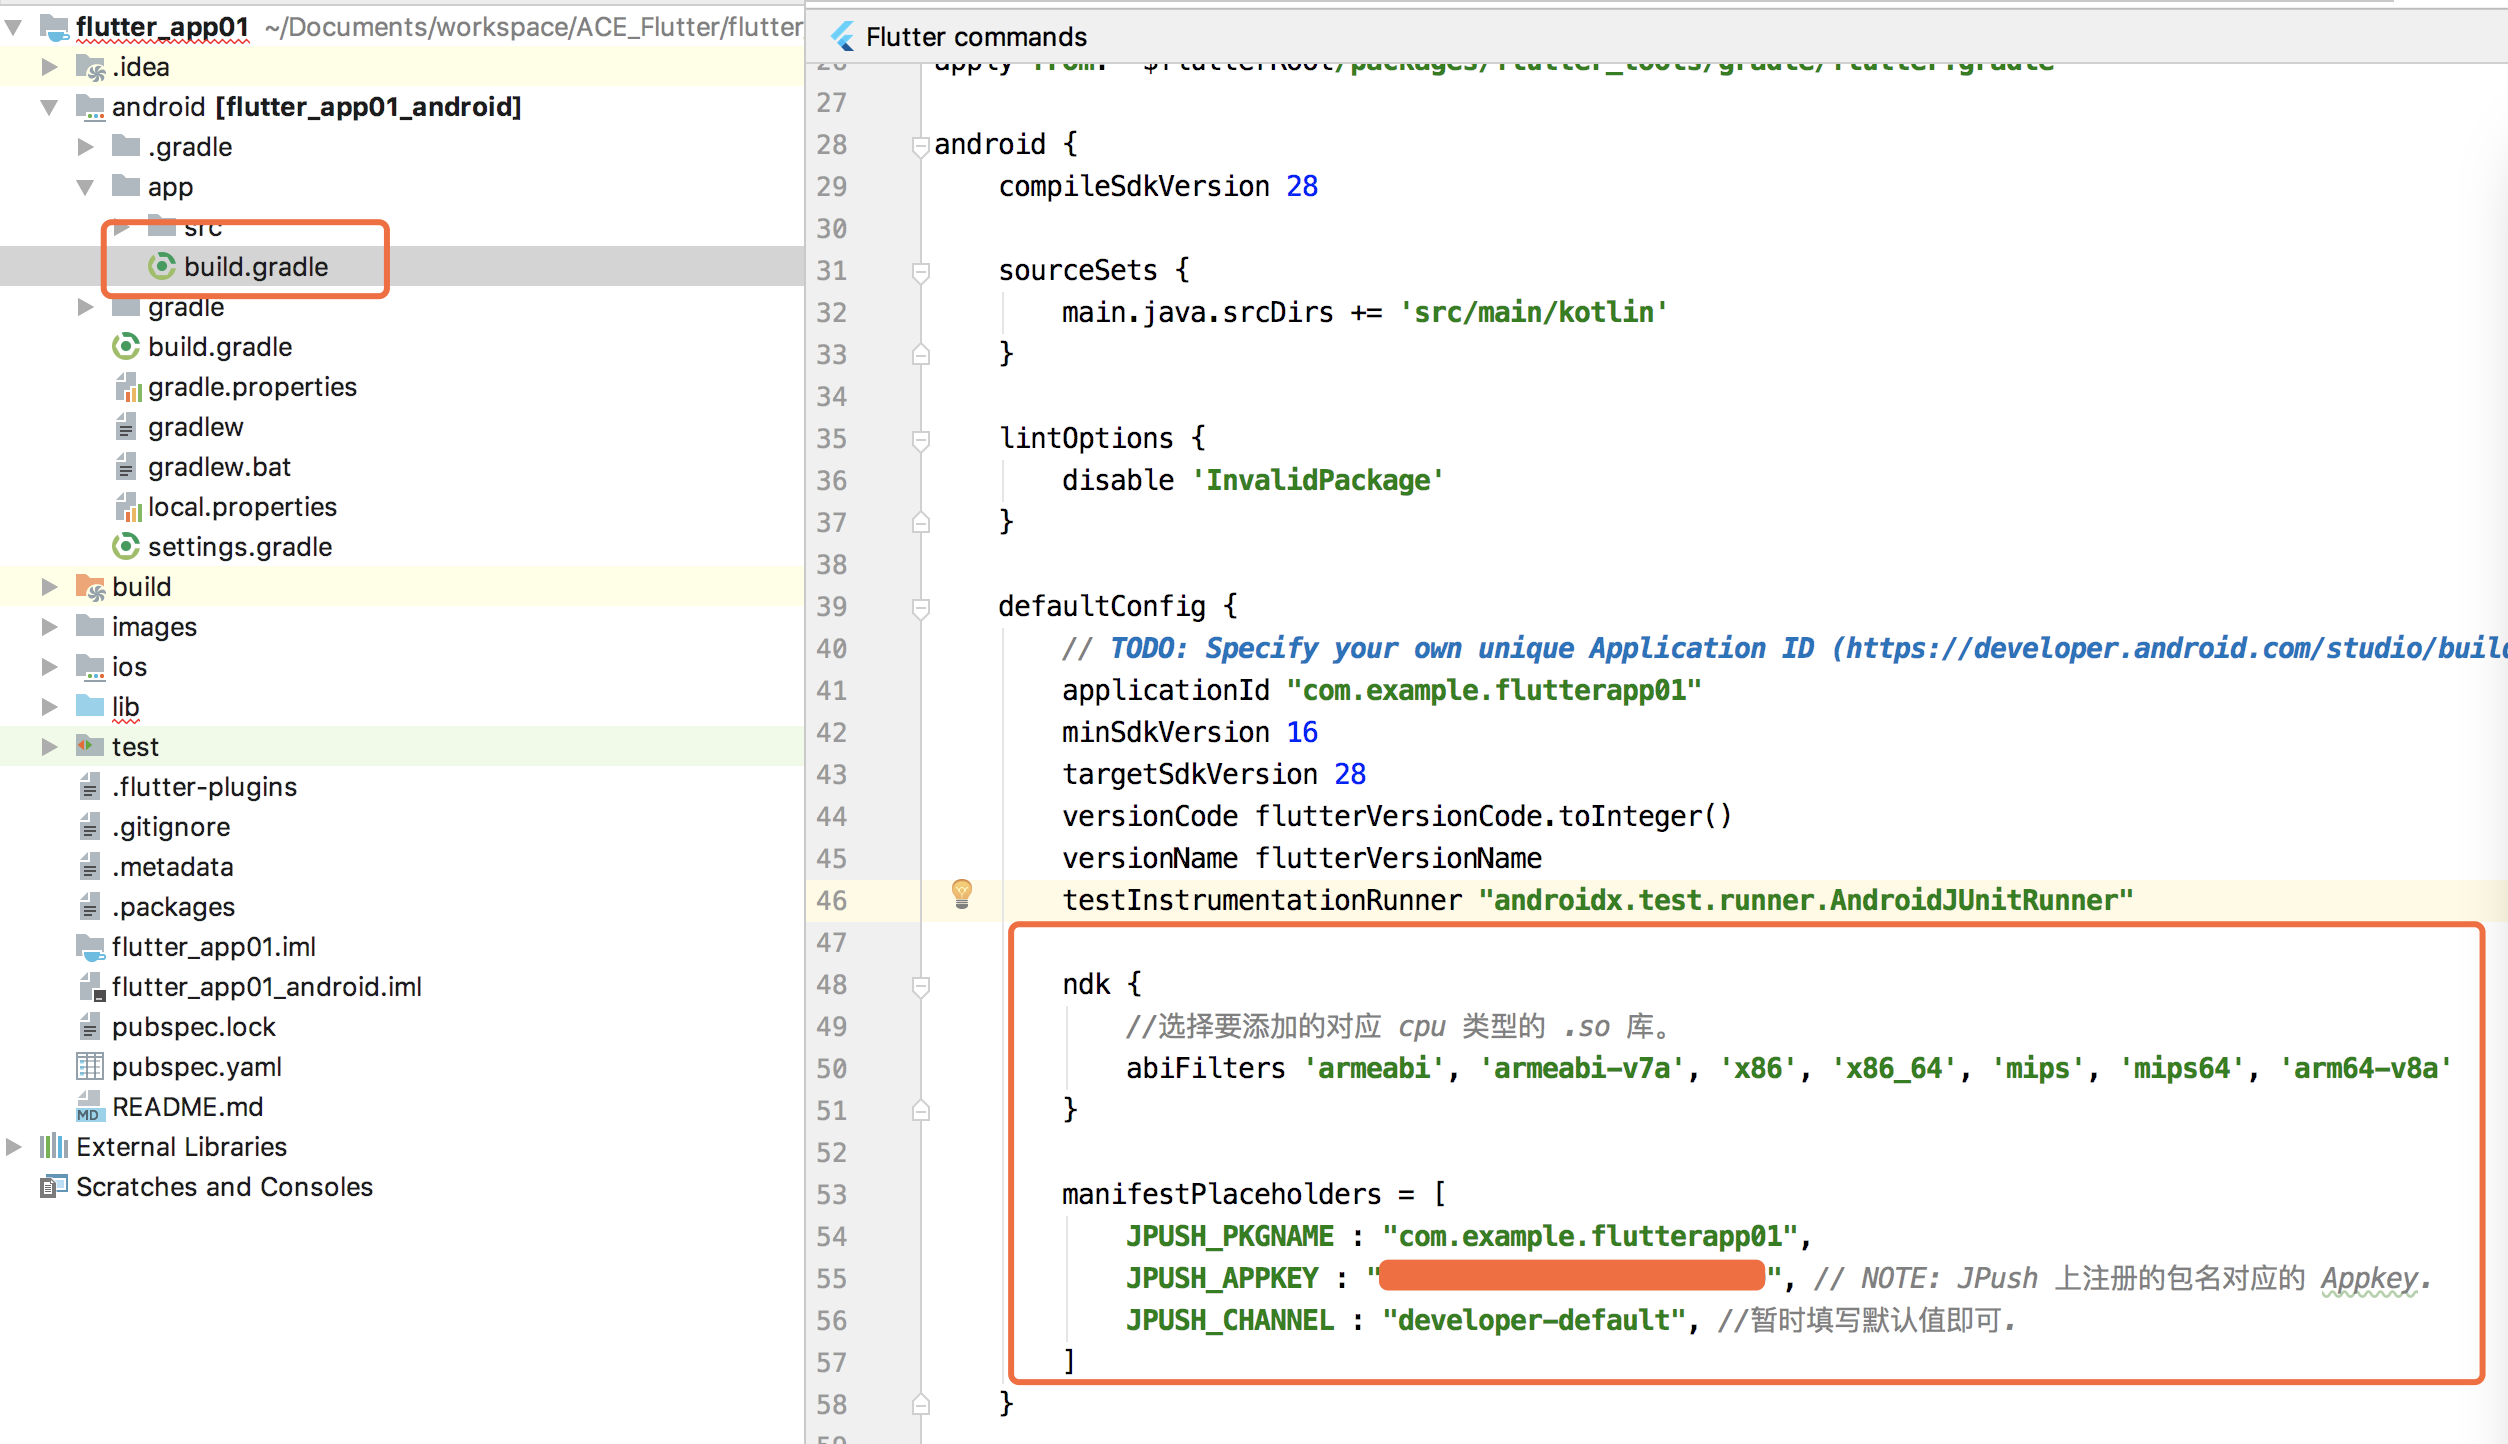Click the External Libraries icon
The image size is (2508, 1444).
point(53,1147)
